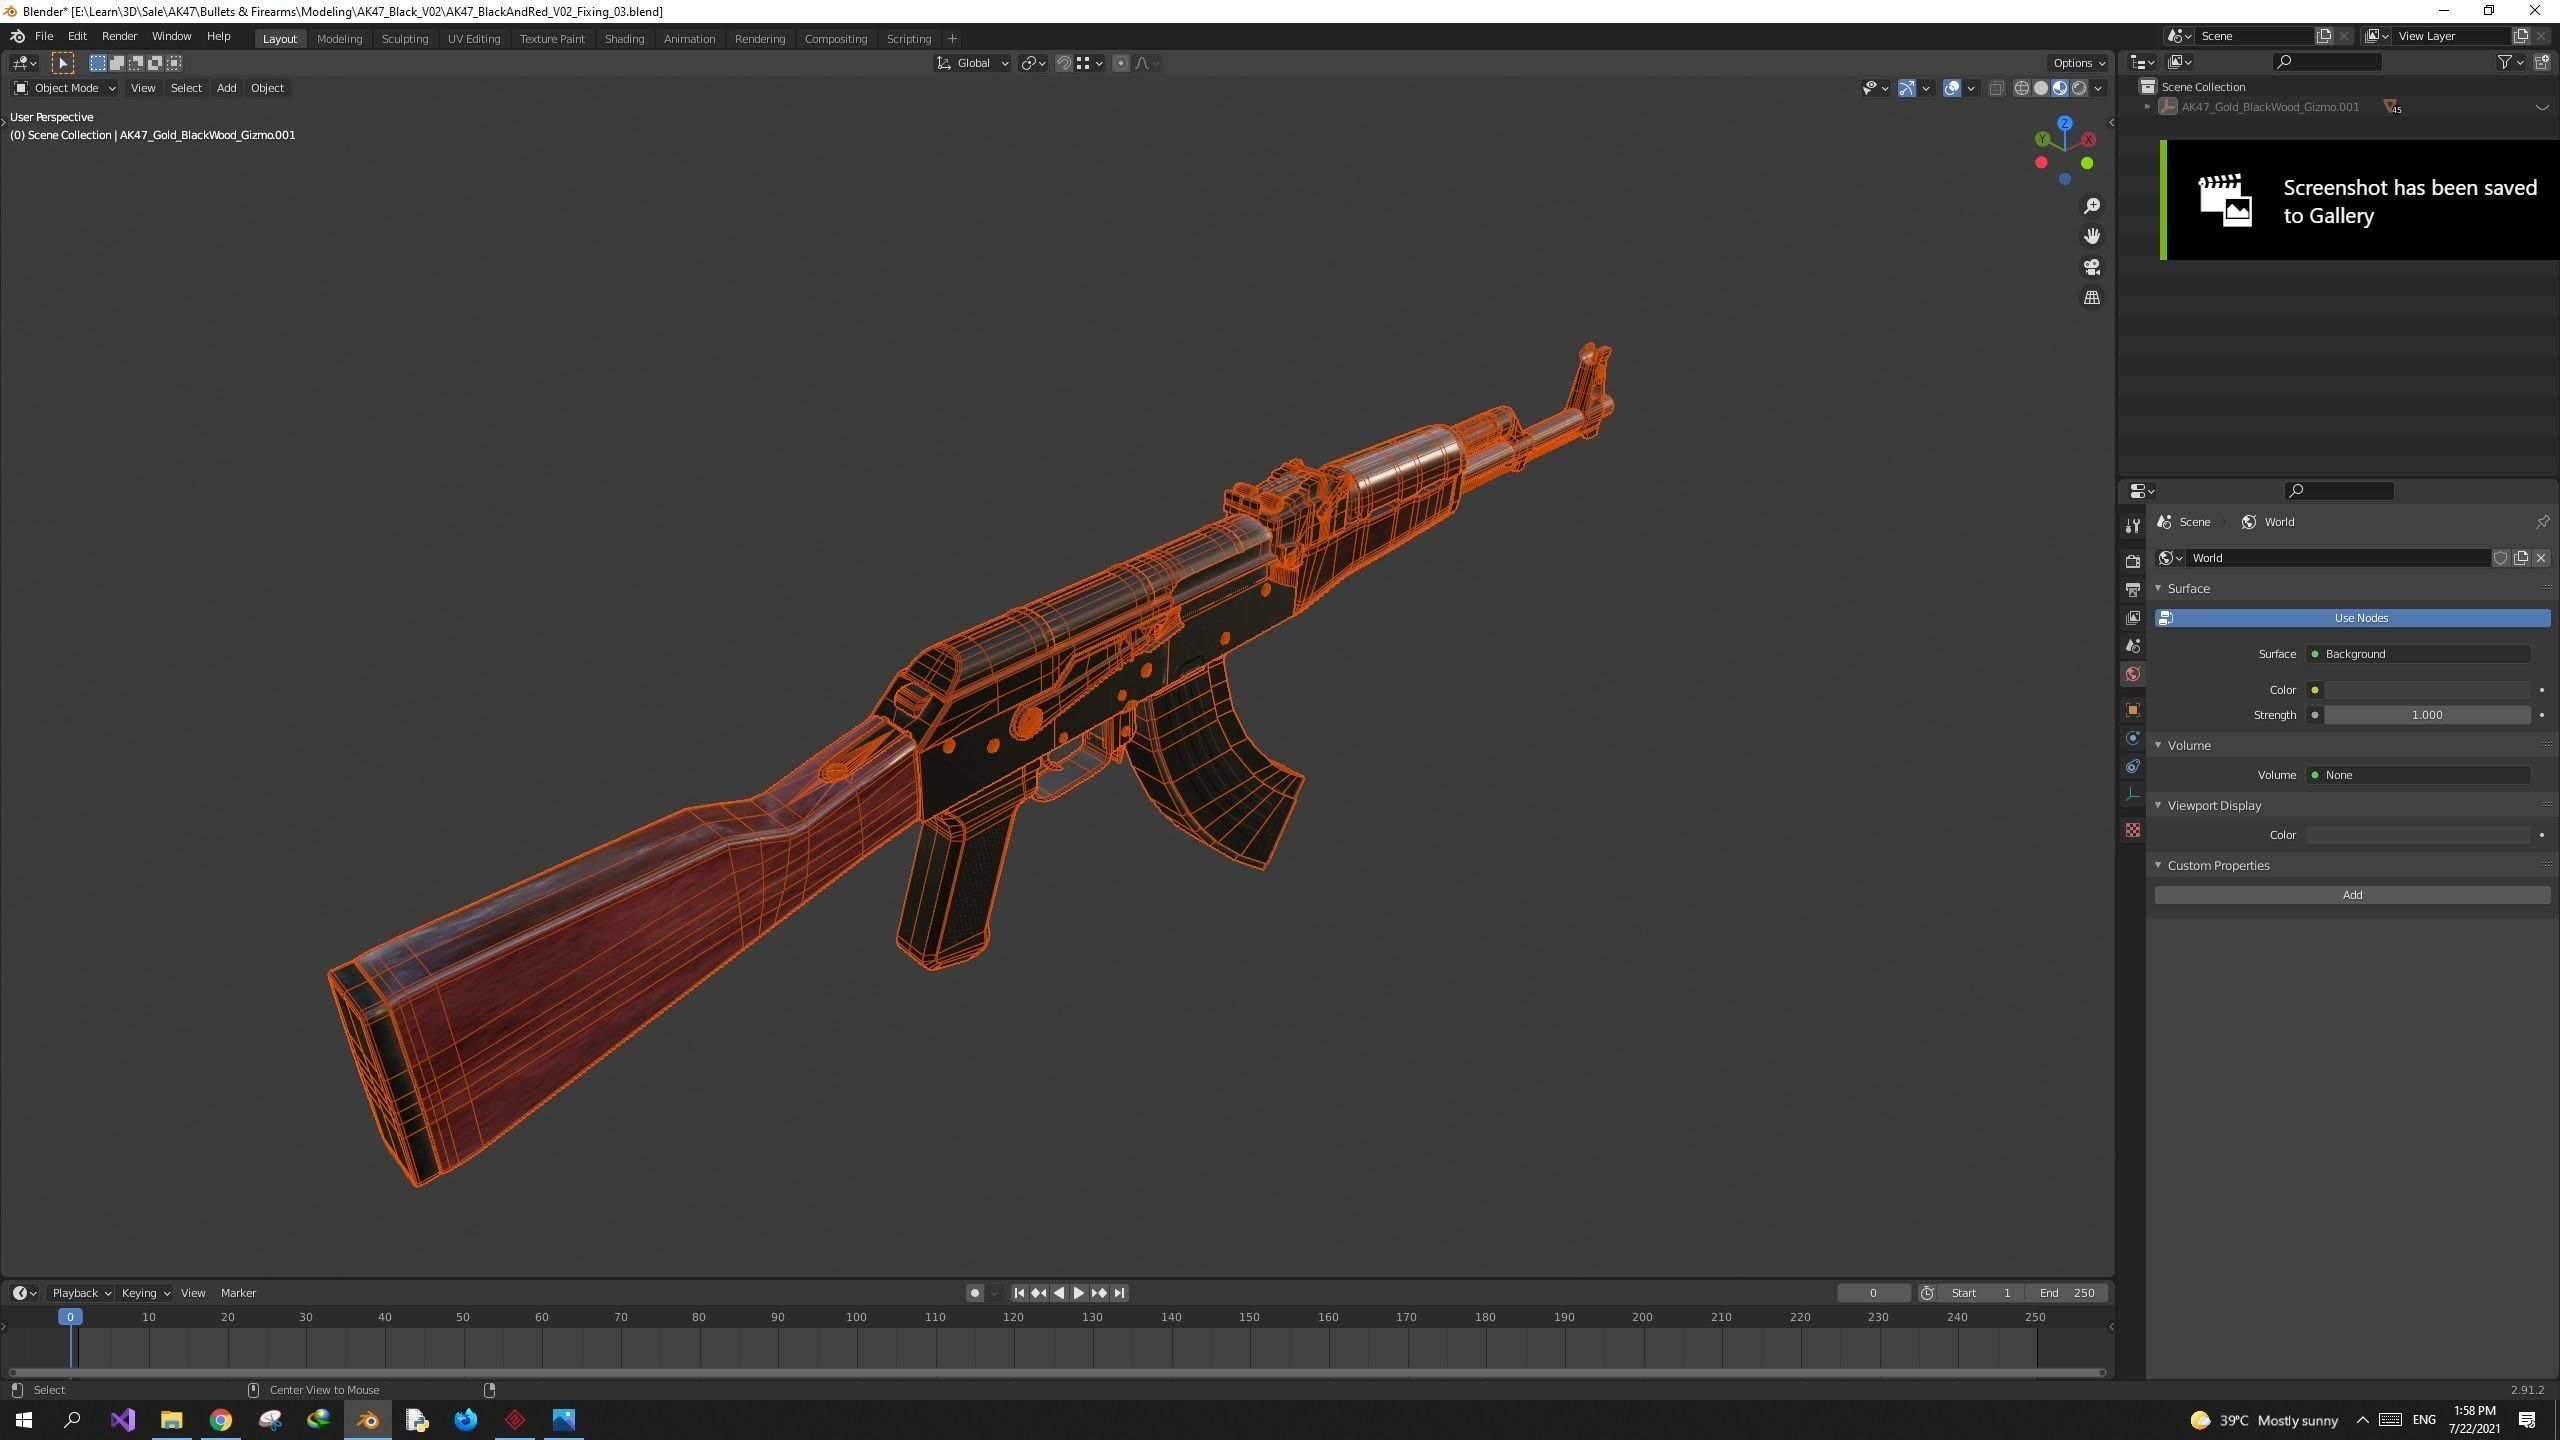Toggle snapping magnet icon
Image resolution: width=2560 pixels, height=1440 pixels.
point(1064,63)
